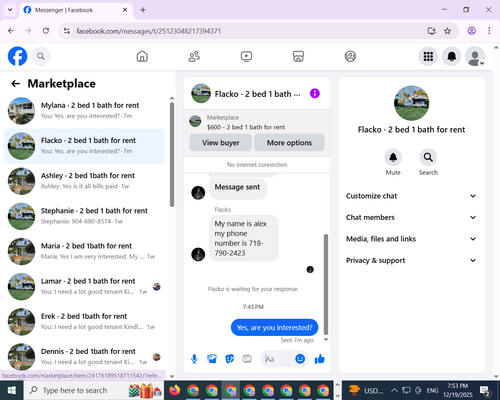
Task: Open the Notifications bell in header
Action: (451, 56)
